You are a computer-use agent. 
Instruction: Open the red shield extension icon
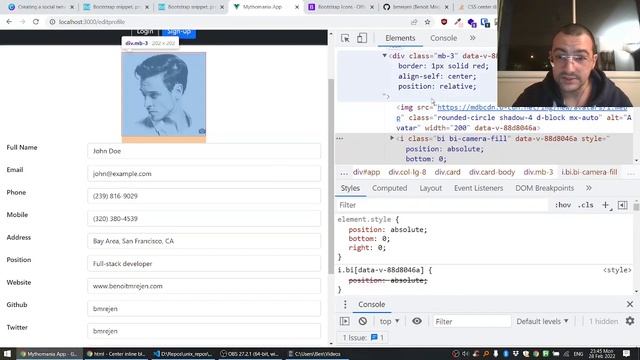(x=444, y=22)
